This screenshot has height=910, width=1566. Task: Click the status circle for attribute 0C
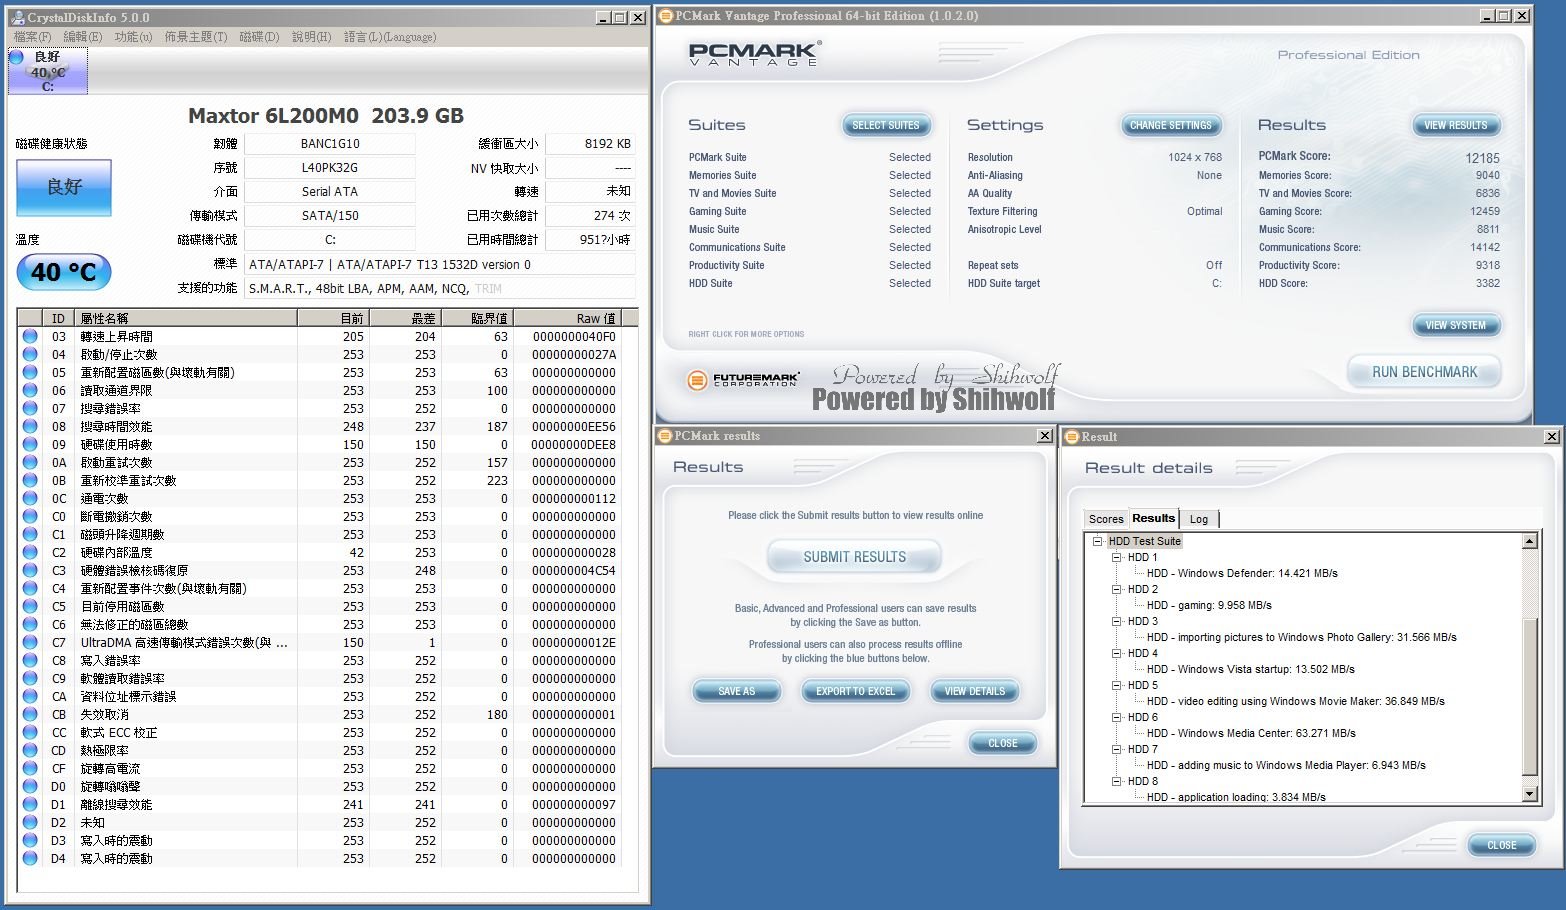pos(30,499)
